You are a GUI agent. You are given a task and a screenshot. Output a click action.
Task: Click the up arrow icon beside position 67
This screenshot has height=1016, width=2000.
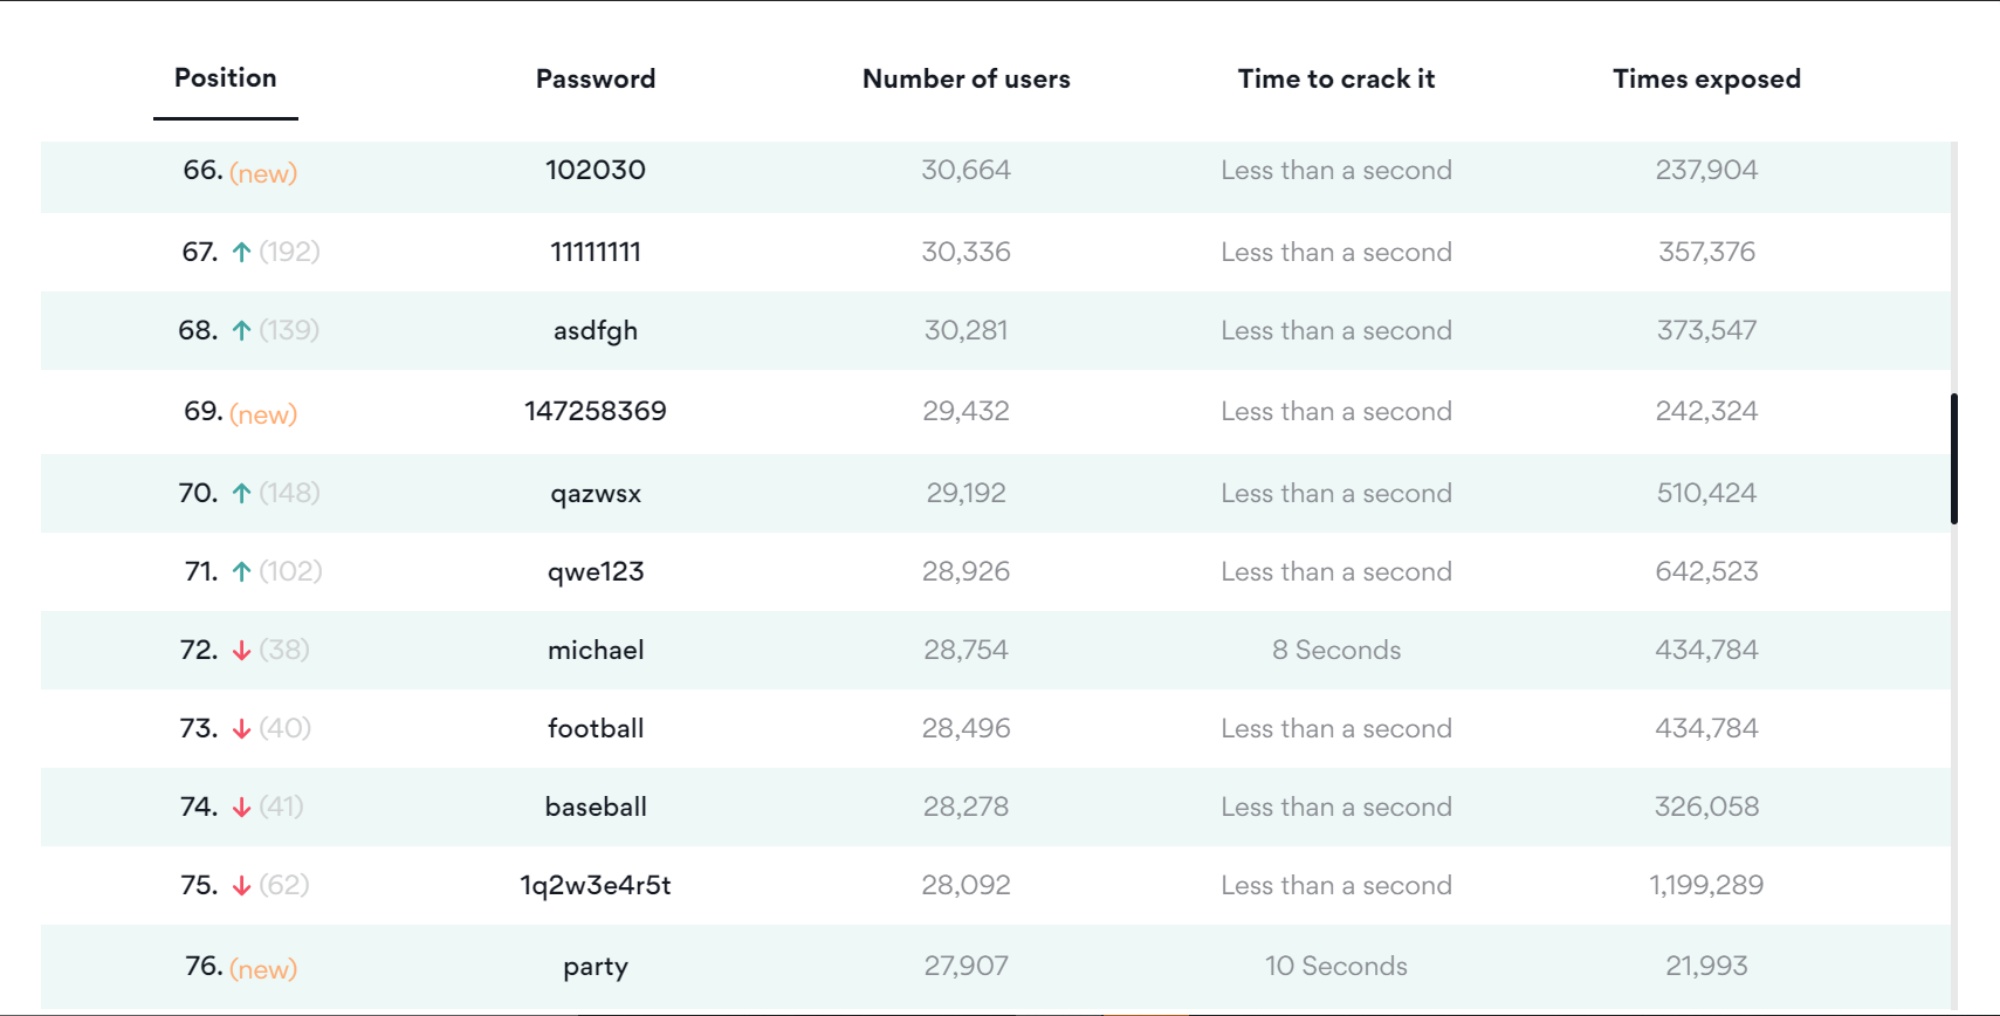coord(241,252)
